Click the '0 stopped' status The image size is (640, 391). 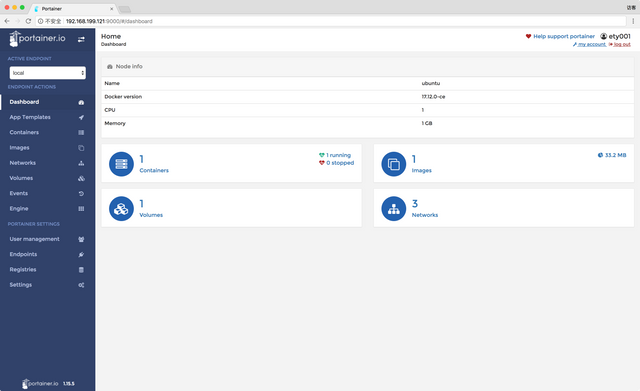pos(340,163)
